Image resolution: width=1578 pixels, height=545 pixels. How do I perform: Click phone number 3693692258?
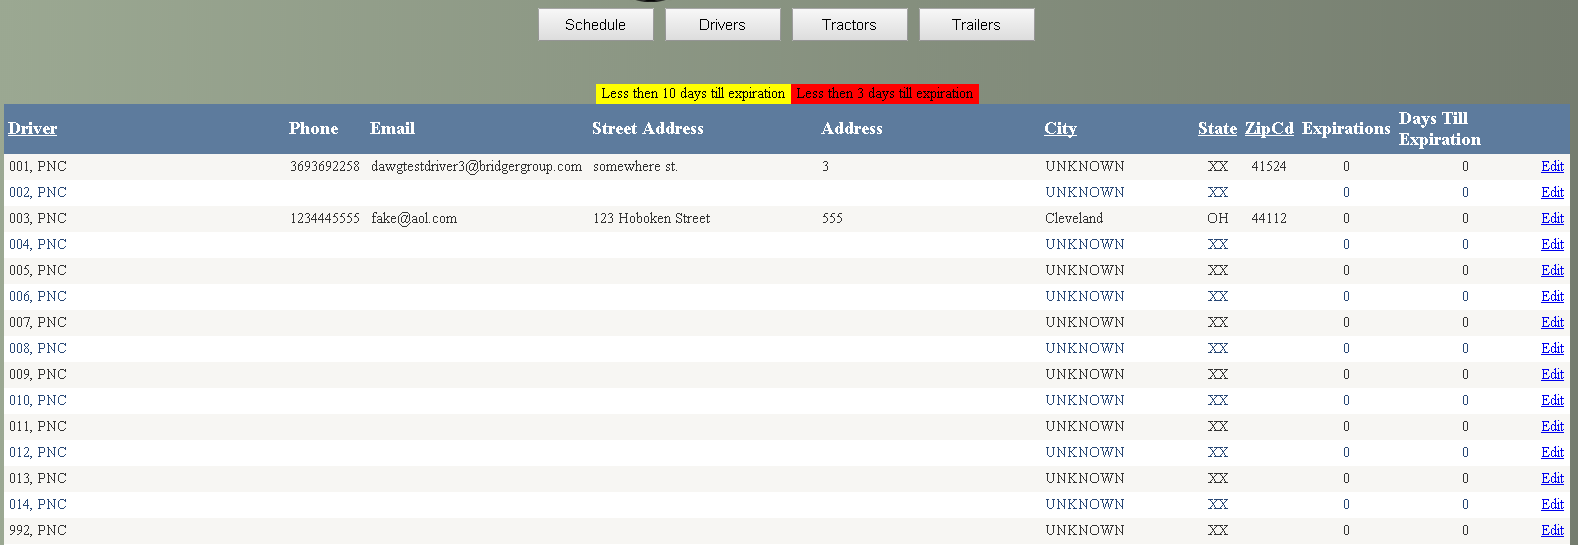325,166
